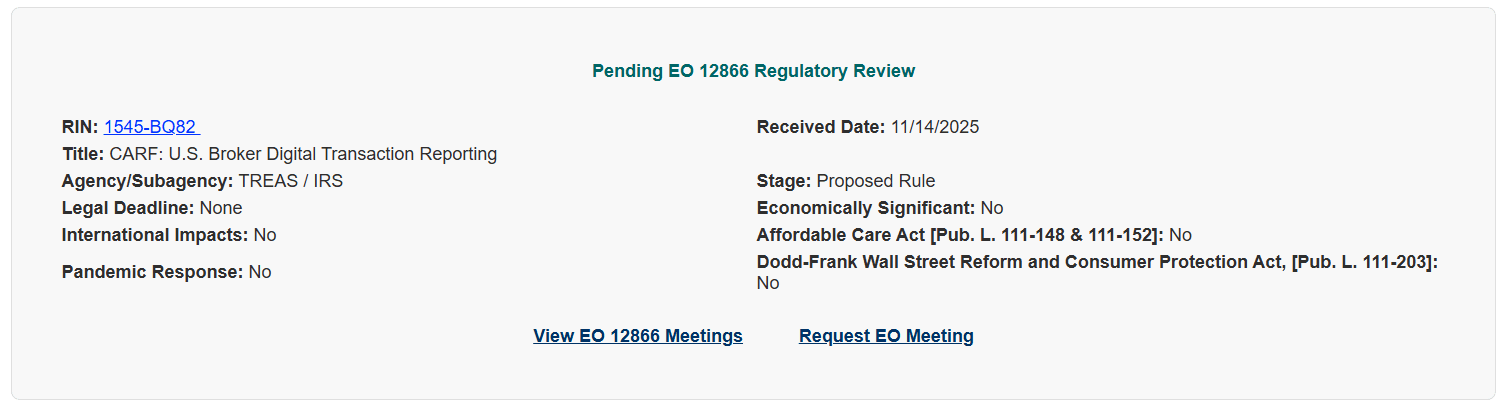Click the Agency/Subagency field label
The image size is (1507, 409).
coord(147,181)
